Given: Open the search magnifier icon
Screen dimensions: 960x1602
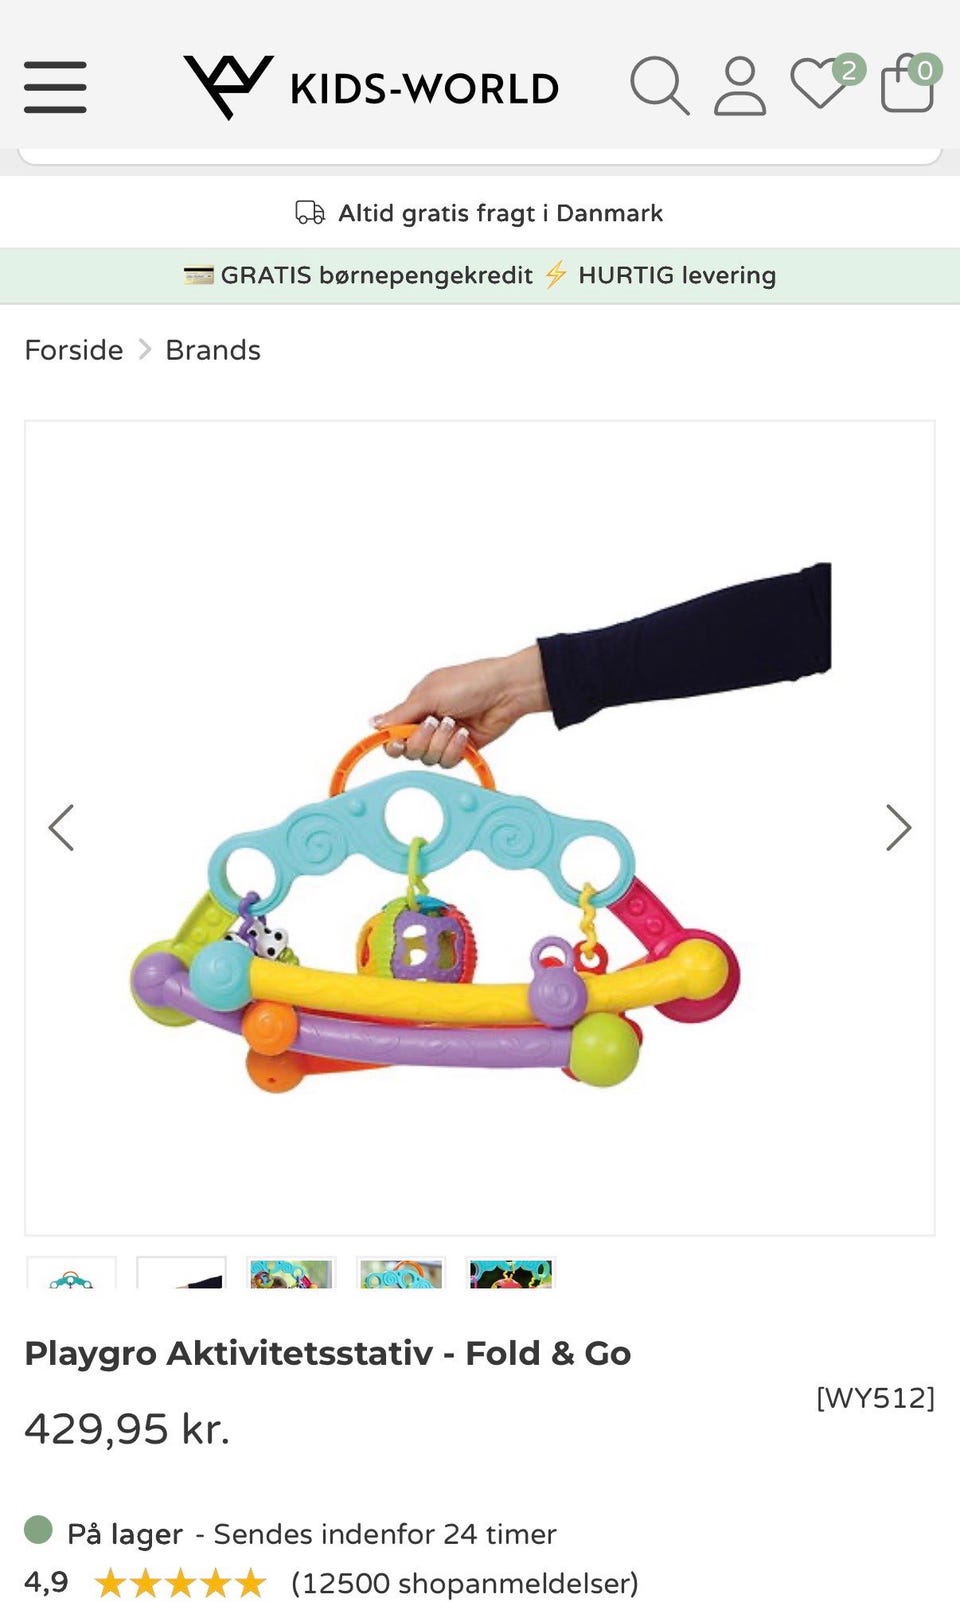Looking at the screenshot, I should tap(659, 86).
